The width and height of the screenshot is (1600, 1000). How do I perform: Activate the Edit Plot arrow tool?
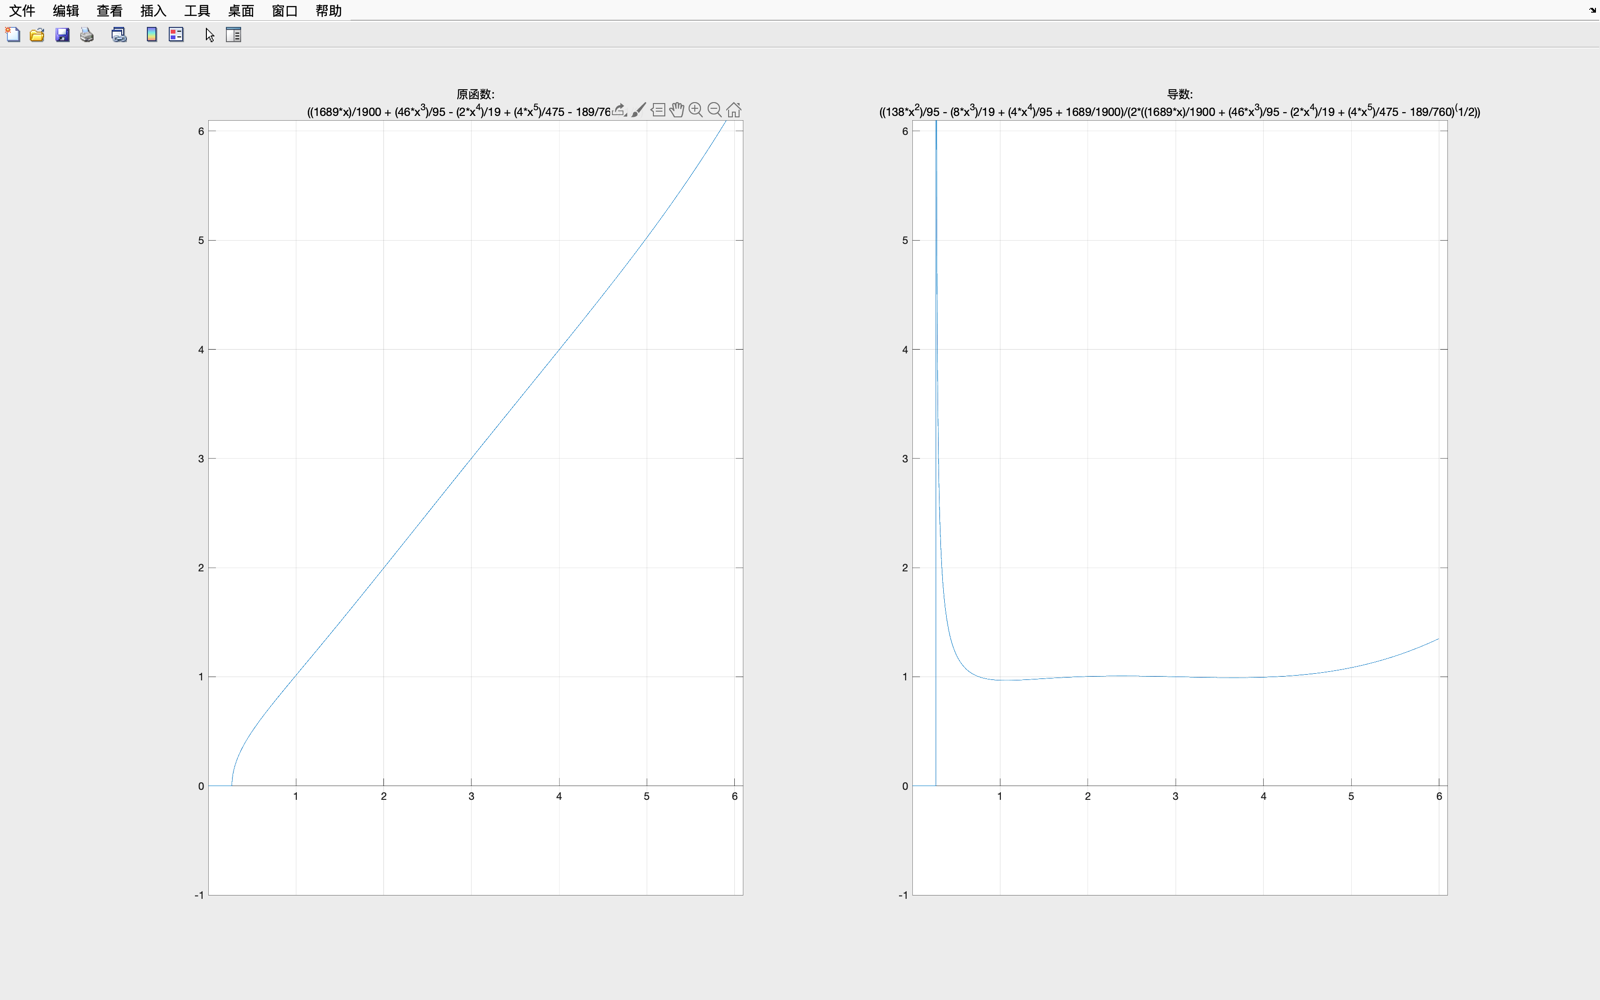point(209,35)
